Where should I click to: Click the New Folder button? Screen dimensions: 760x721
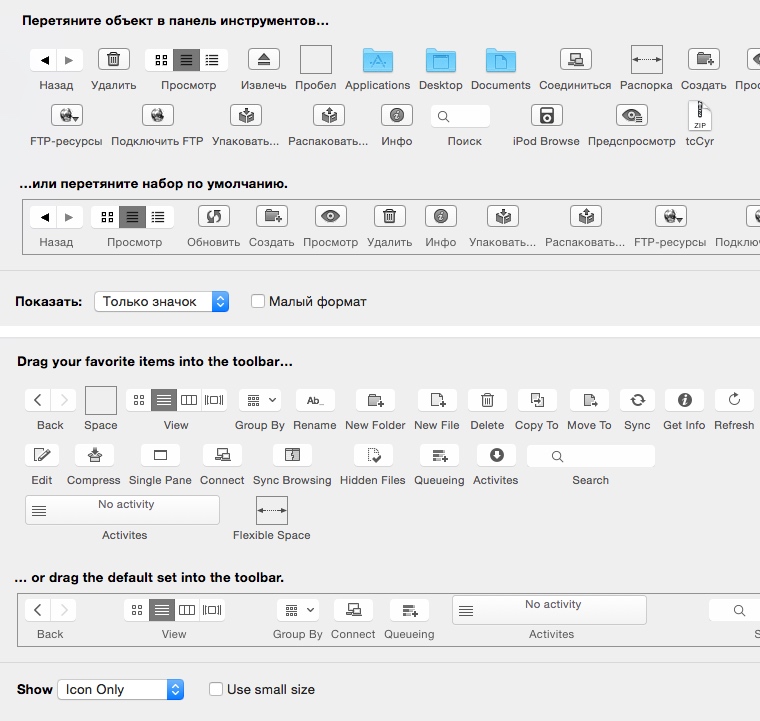375,400
